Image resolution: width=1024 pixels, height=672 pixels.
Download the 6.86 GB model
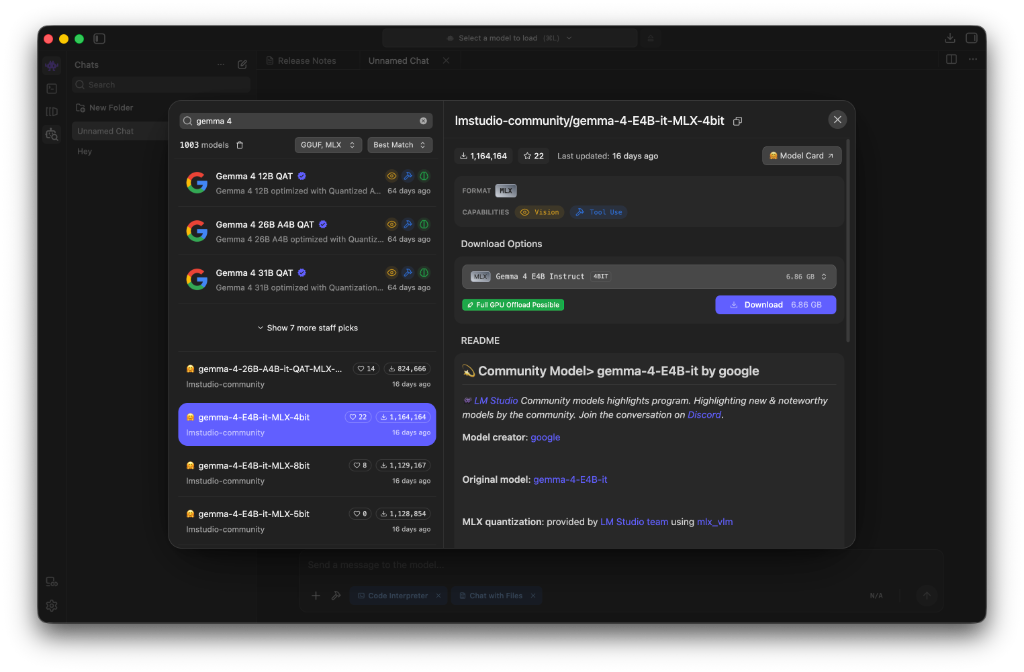pyautogui.click(x=775, y=305)
